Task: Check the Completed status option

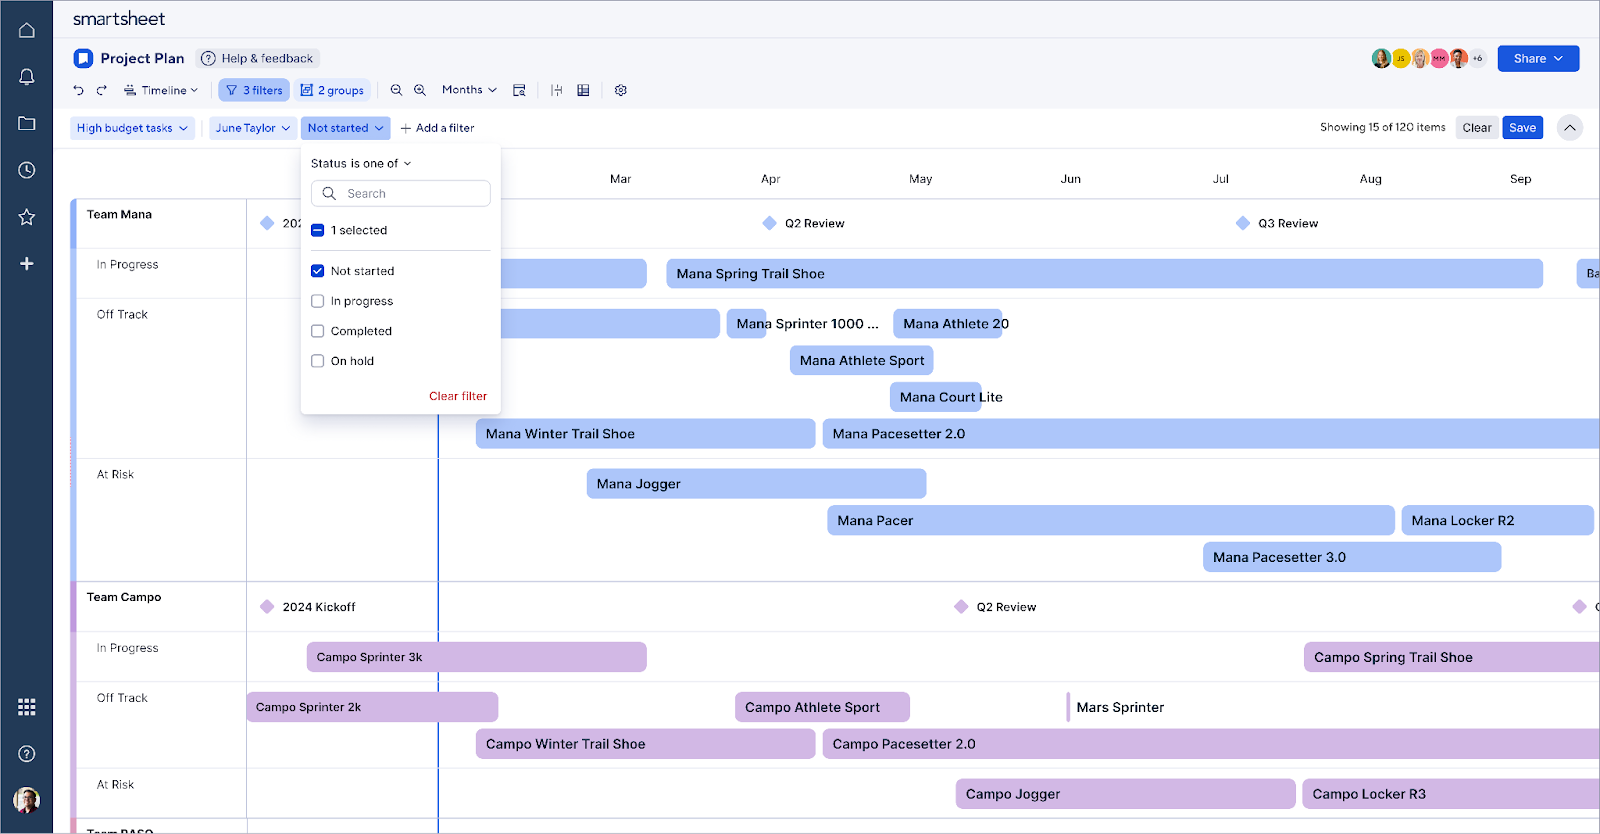Action: [317, 331]
